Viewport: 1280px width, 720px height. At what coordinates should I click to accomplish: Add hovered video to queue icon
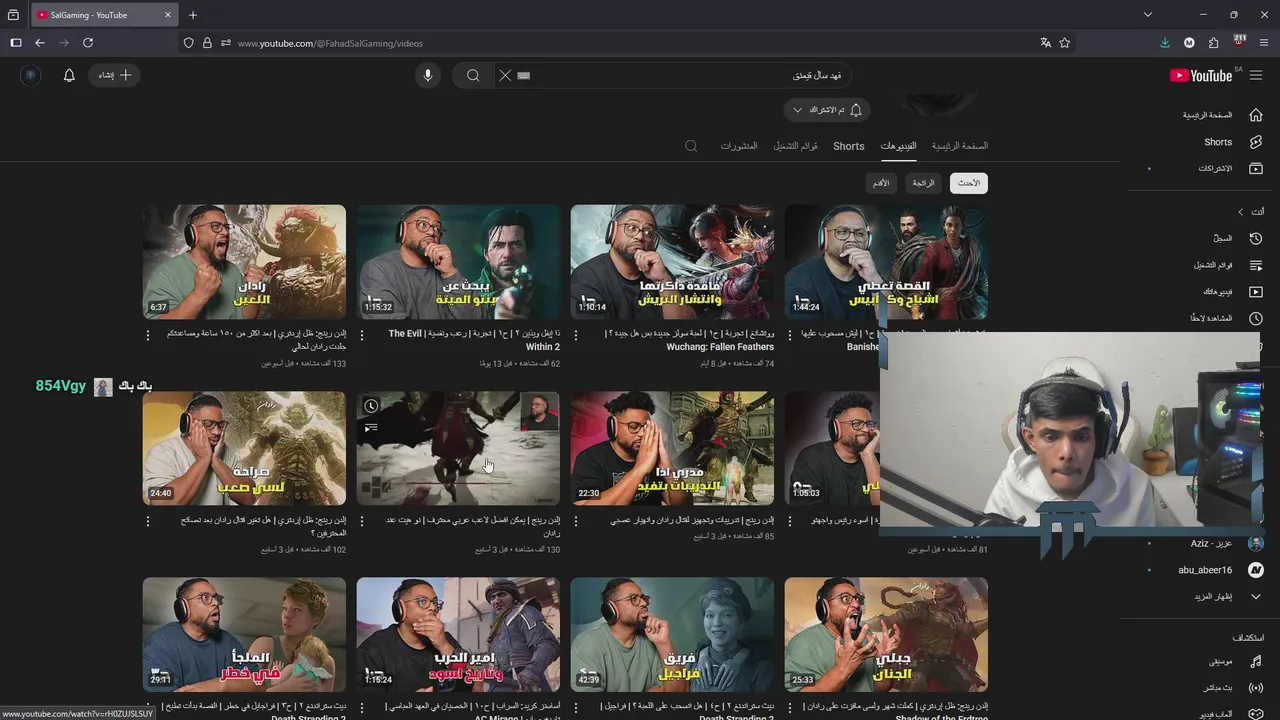[371, 428]
